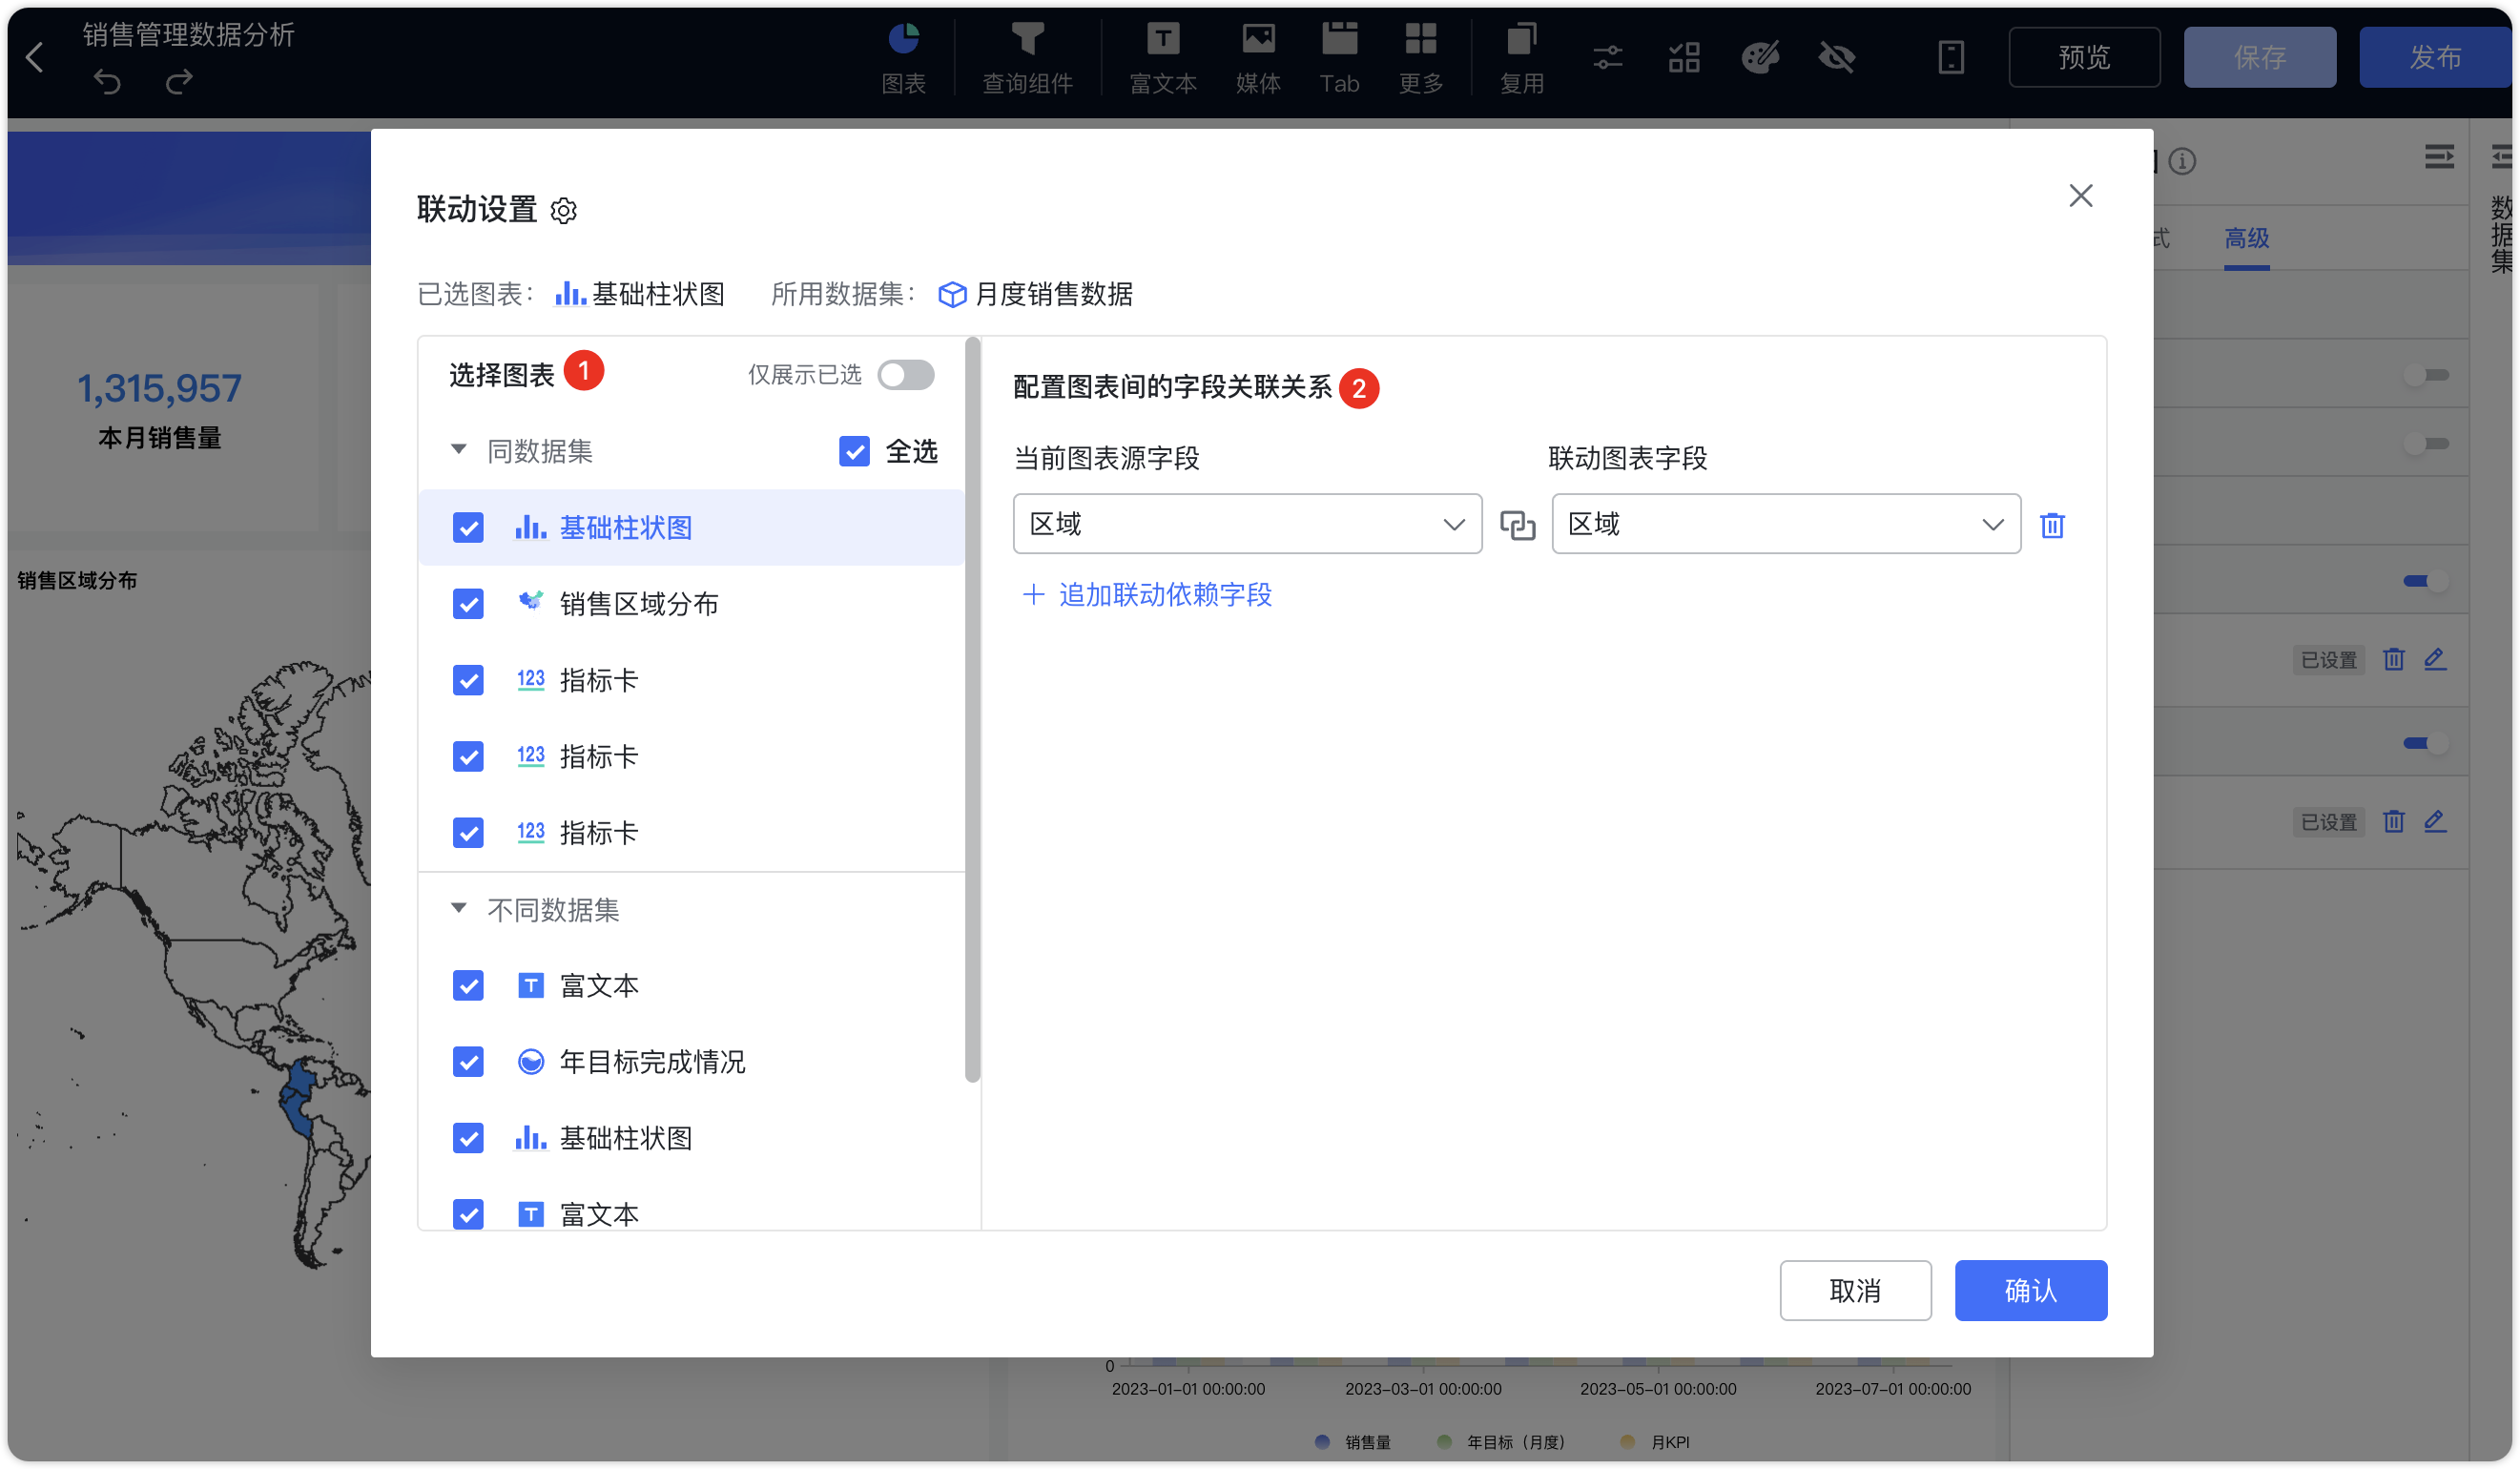Image resolution: width=2520 pixels, height=1469 pixels.
Task: Open the theme palette icon
Action: pyautogui.click(x=1760, y=57)
